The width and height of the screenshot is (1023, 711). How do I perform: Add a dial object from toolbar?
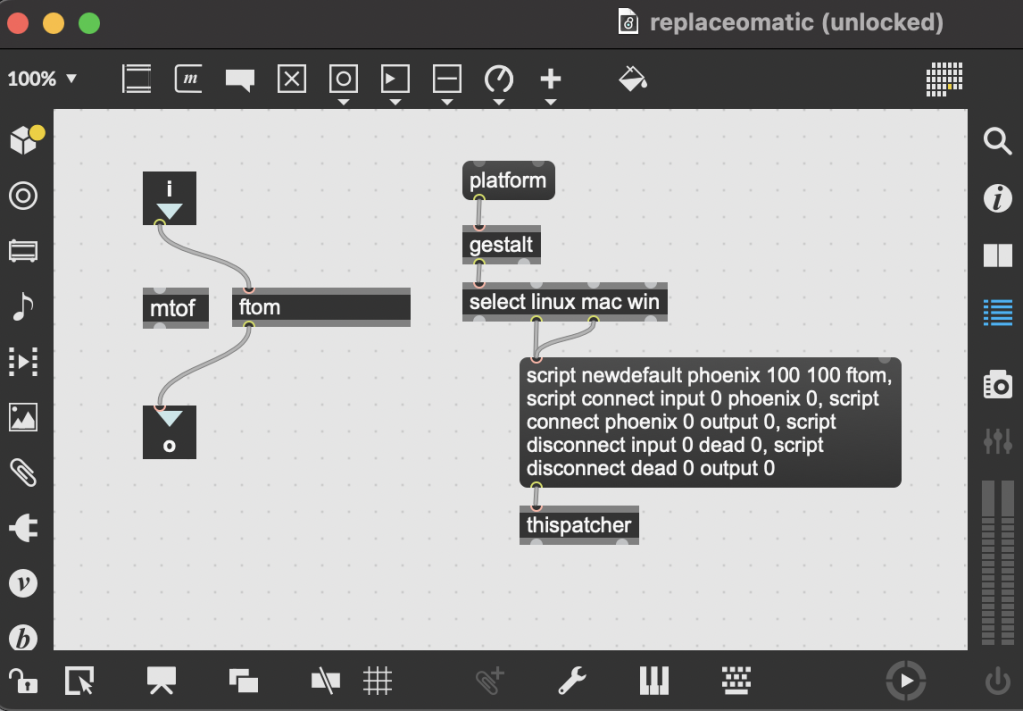pos(499,79)
